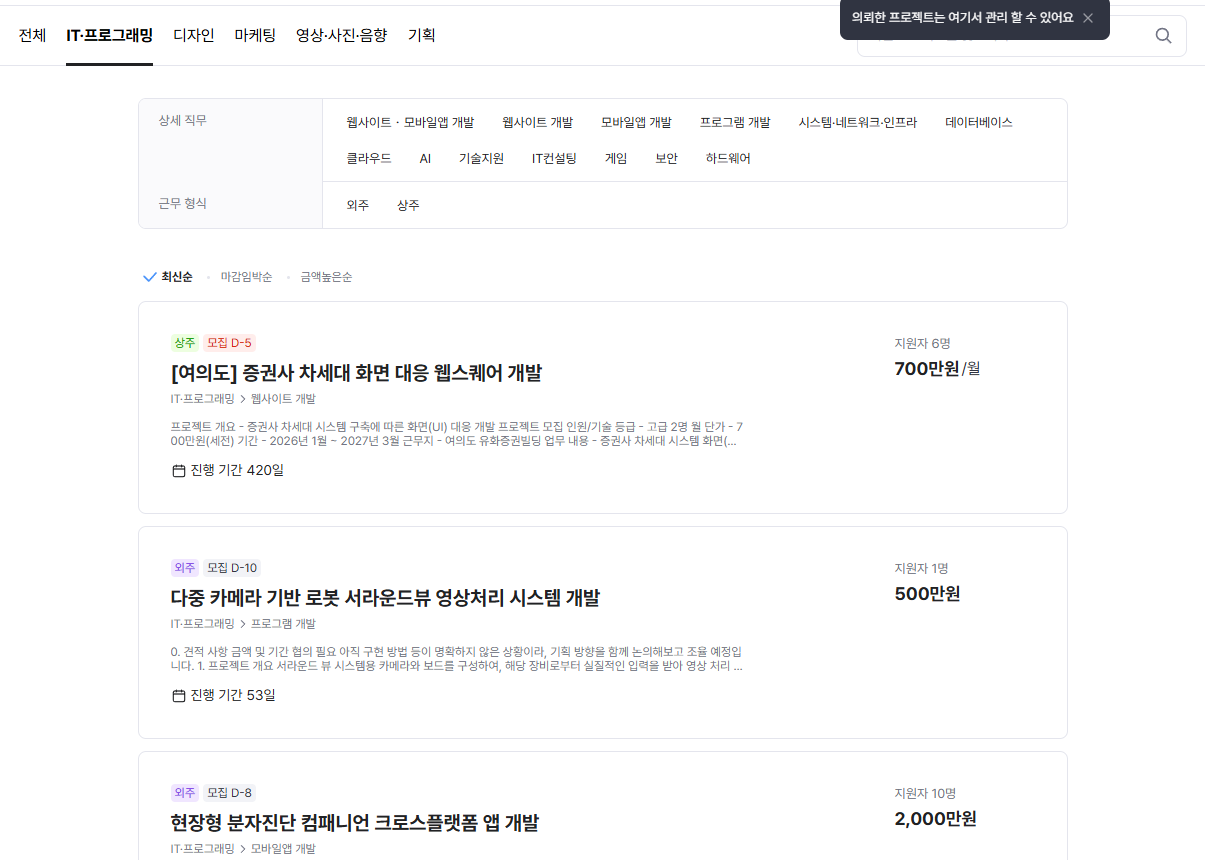Click 지원자 10명 applicant count
Image resolution: width=1205 pixels, height=860 pixels.
pyautogui.click(x=925, y=793)
